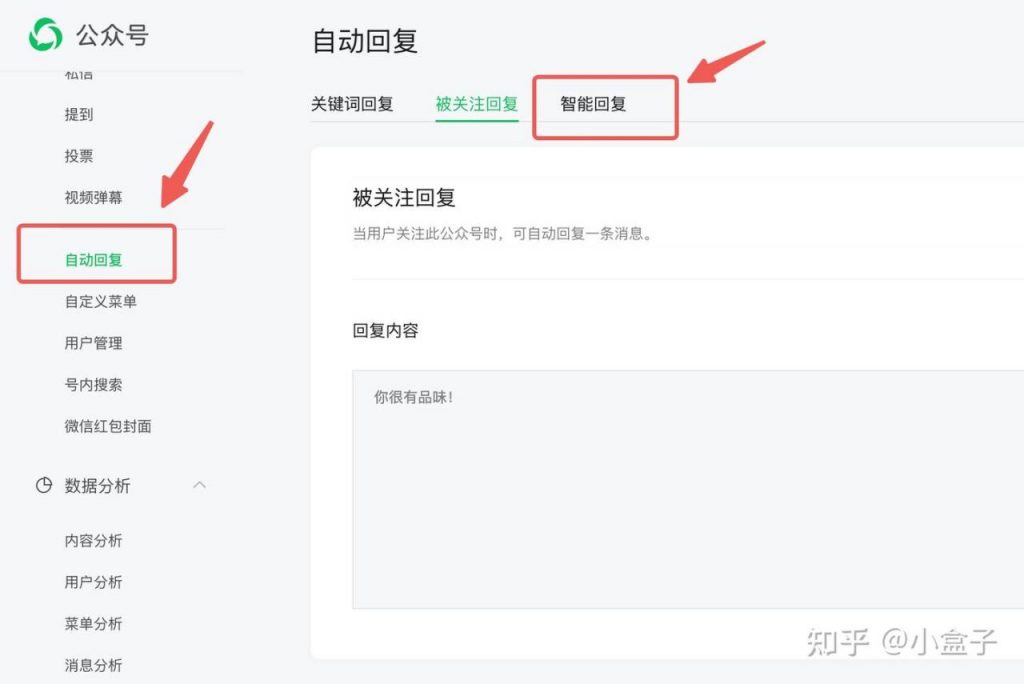Open 投票 in the sidebar
This screenshot has width=1024, height=684.
tap(78, 156)
